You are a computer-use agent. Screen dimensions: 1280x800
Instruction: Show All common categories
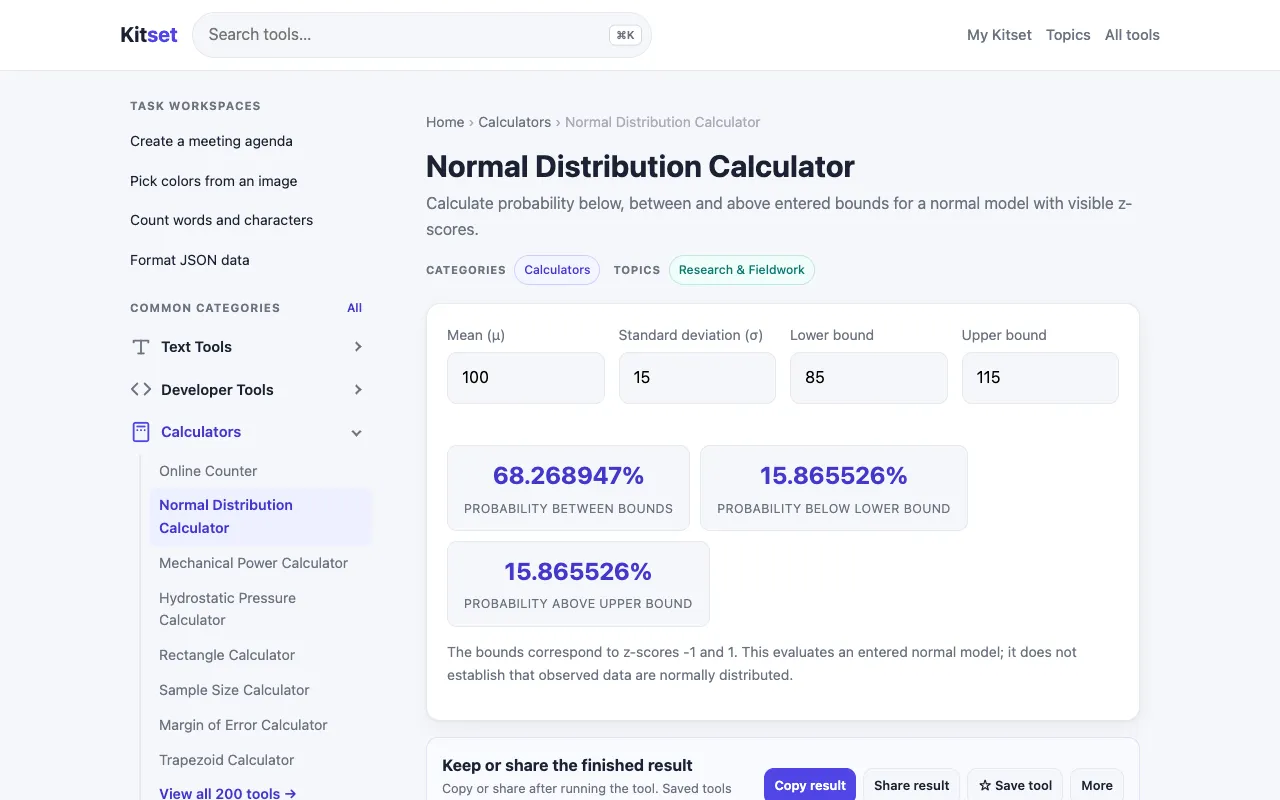click(x=354, y=308)
